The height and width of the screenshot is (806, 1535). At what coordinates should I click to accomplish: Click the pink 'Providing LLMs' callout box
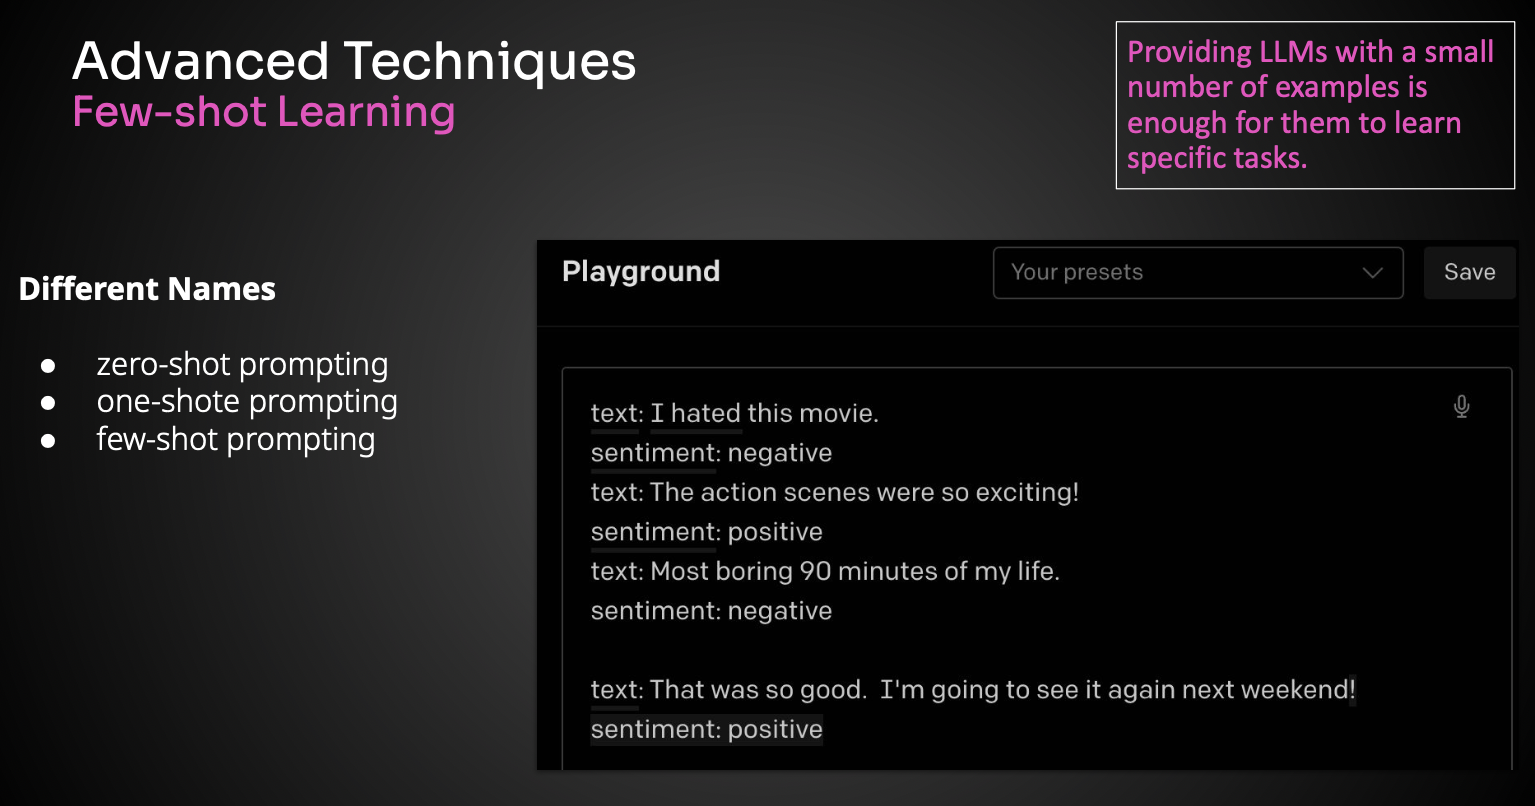(1315, 105)
